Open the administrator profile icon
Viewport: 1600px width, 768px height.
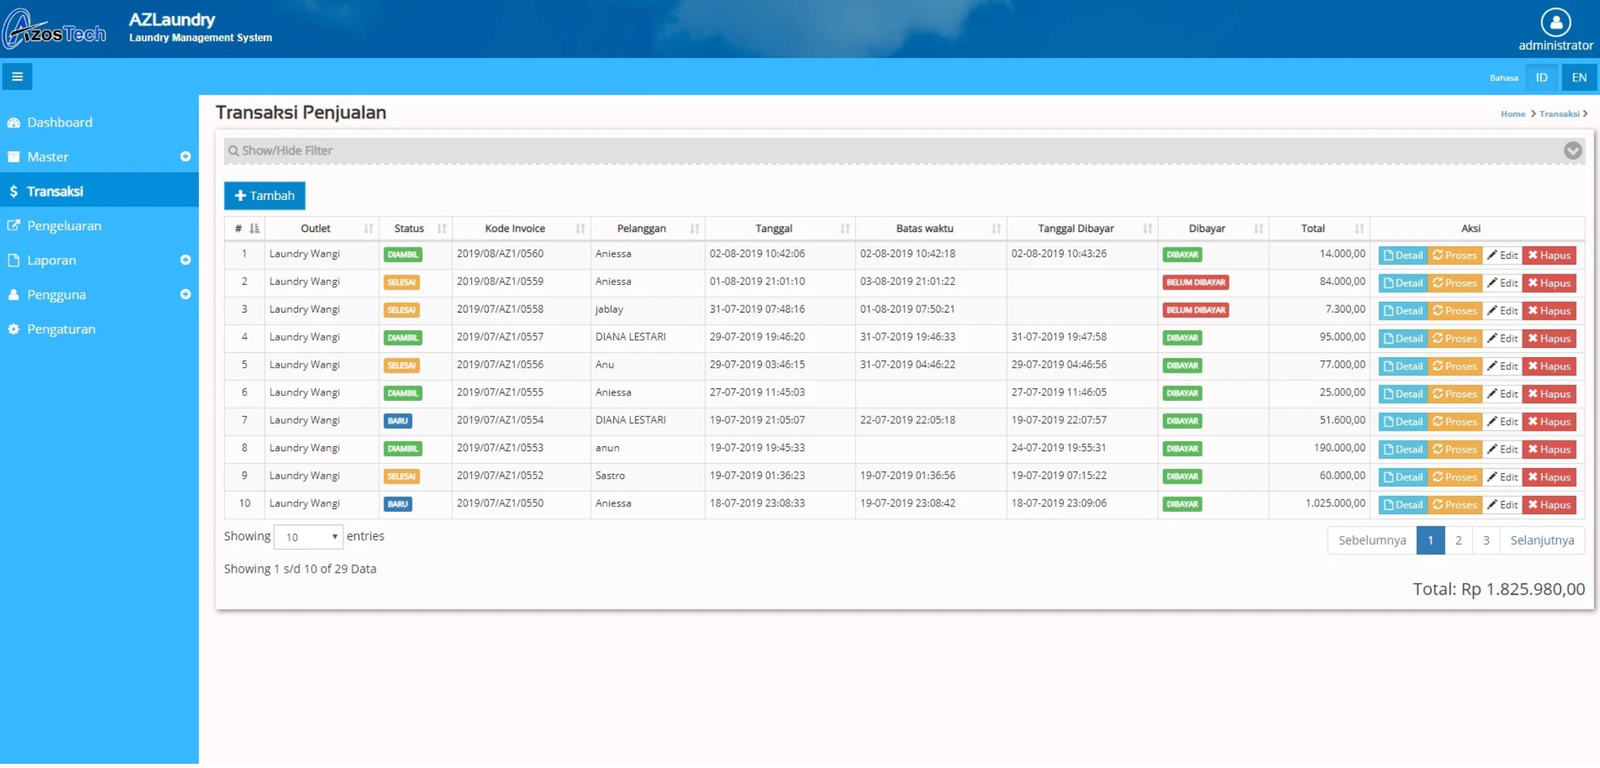click(x=1555, y=22)
